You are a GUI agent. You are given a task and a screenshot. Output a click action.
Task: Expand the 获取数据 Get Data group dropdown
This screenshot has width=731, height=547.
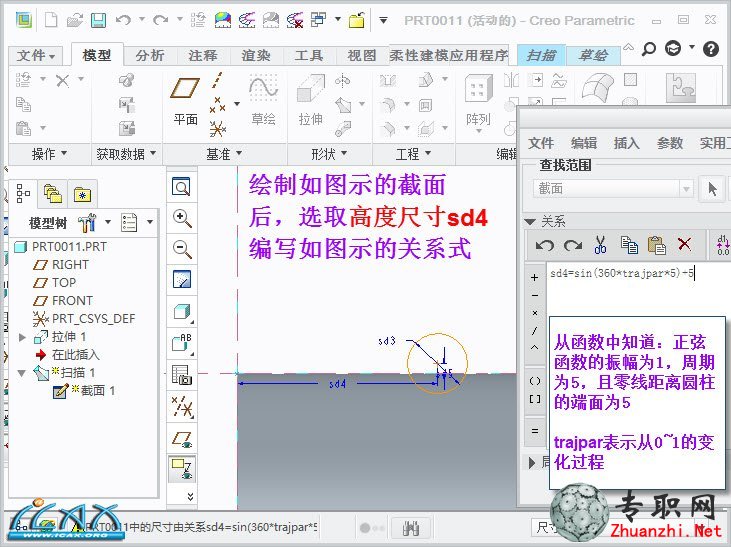[126, 153]
